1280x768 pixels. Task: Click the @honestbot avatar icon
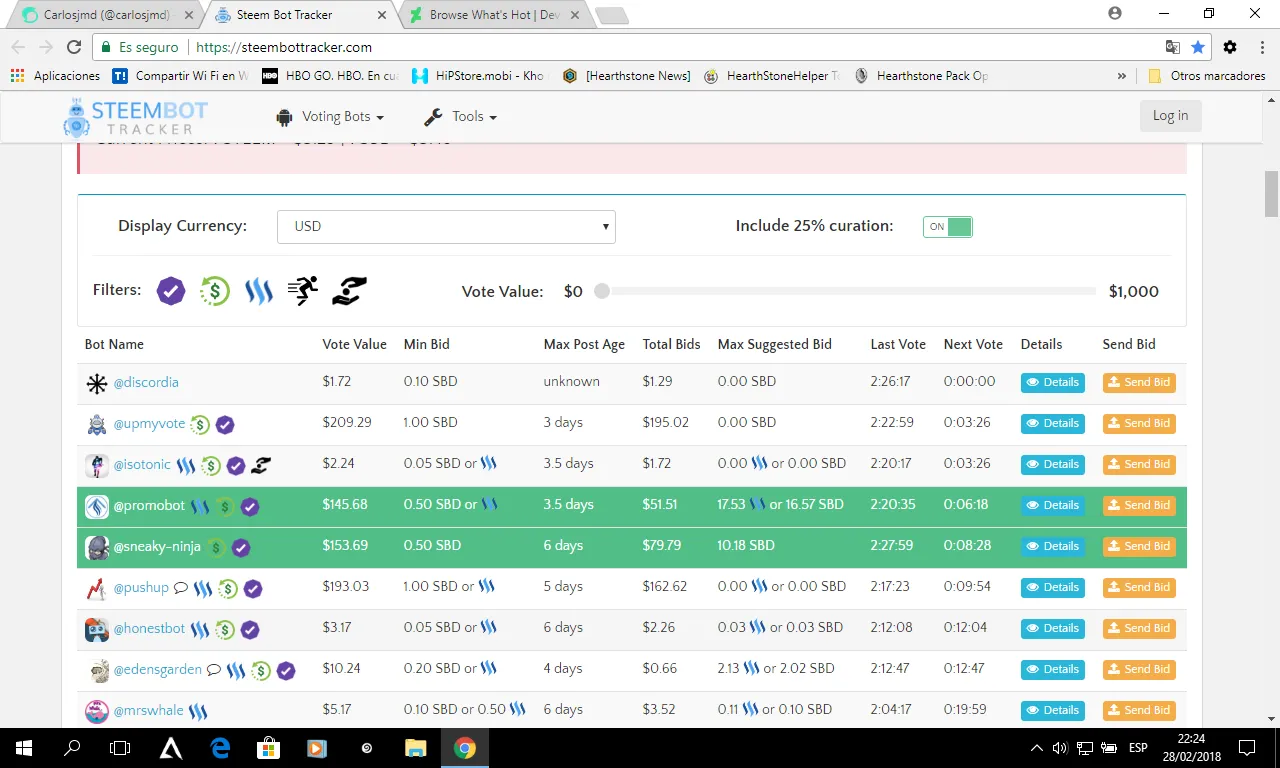(x=97, y=630)
